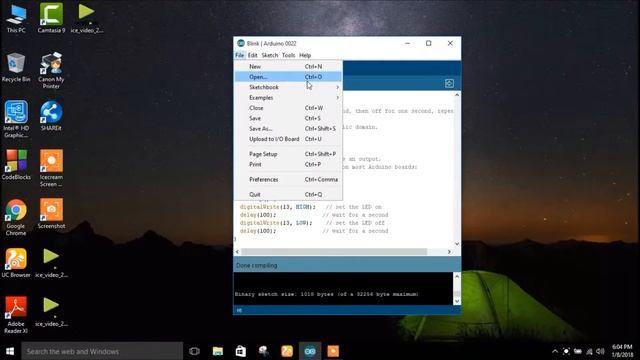Click Windows Start button
Screen dimensions: 640x360
tap(10, 351)
